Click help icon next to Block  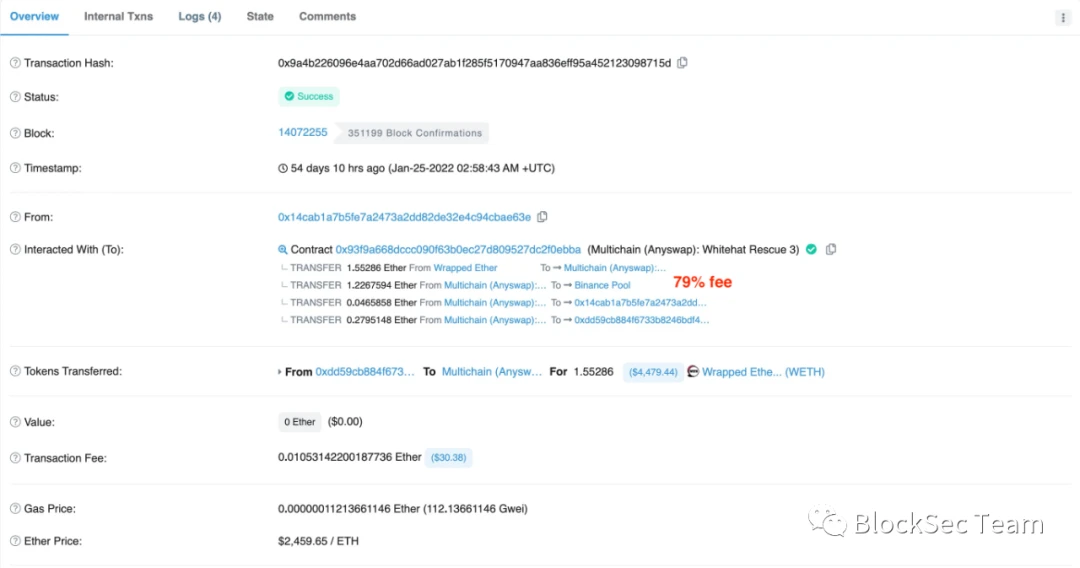tap(15, 133)
